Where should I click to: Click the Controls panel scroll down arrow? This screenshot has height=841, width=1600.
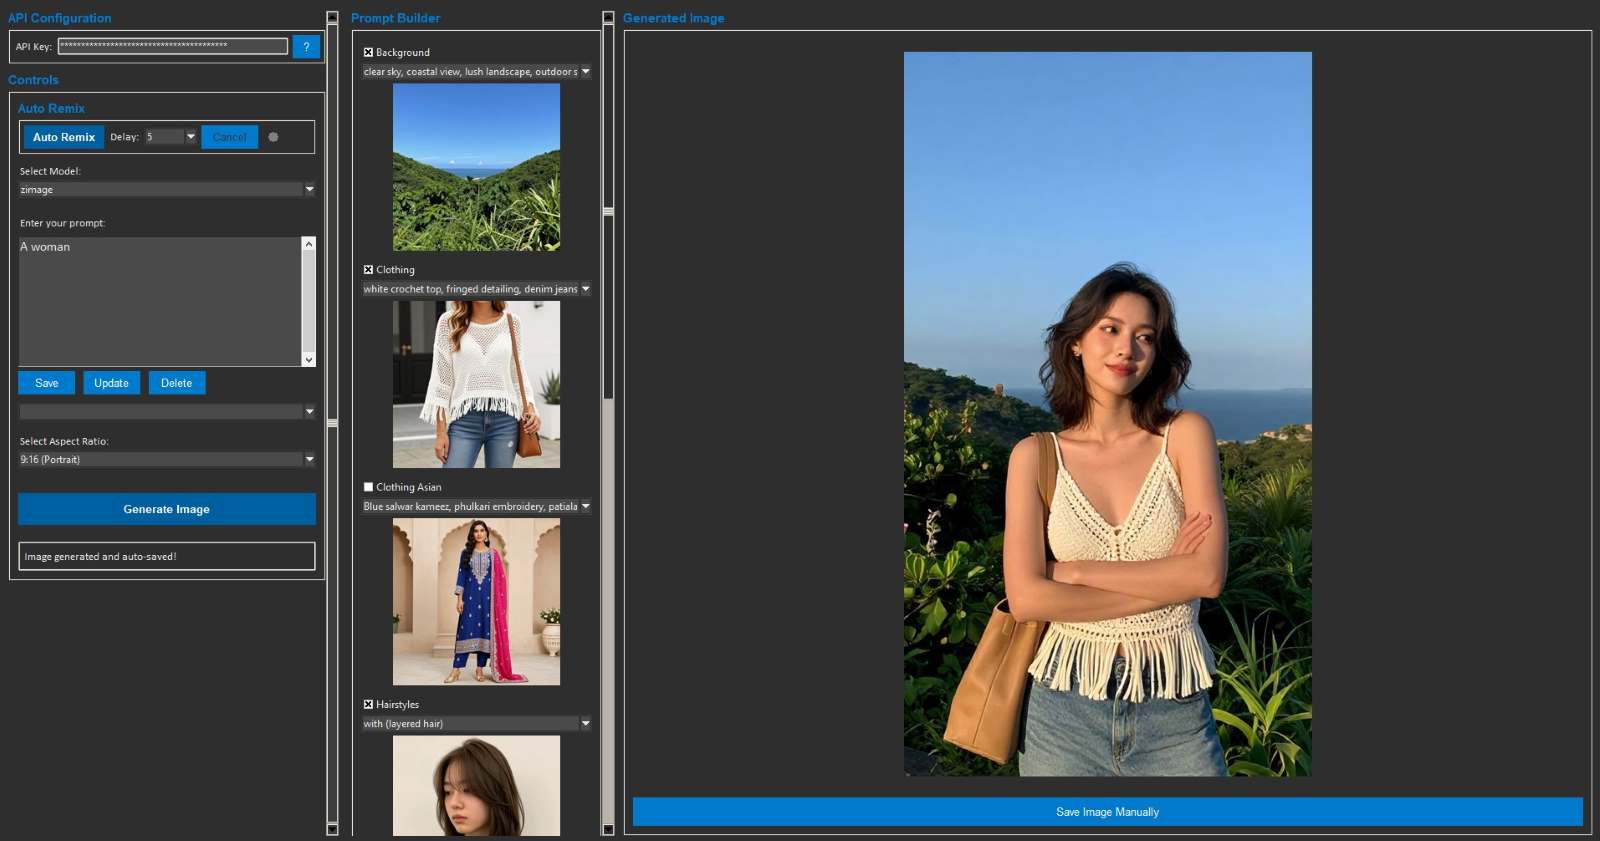point(332,829)
